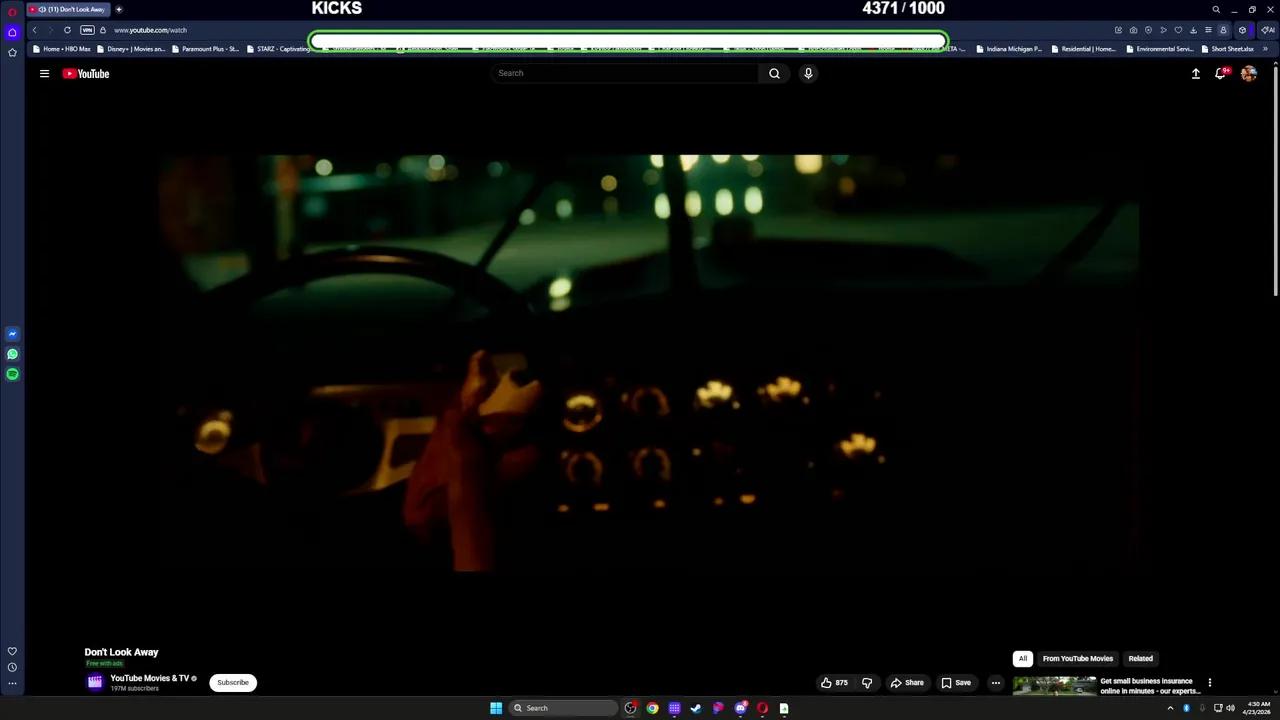Click the address bar URL

(x=150, y=30)
